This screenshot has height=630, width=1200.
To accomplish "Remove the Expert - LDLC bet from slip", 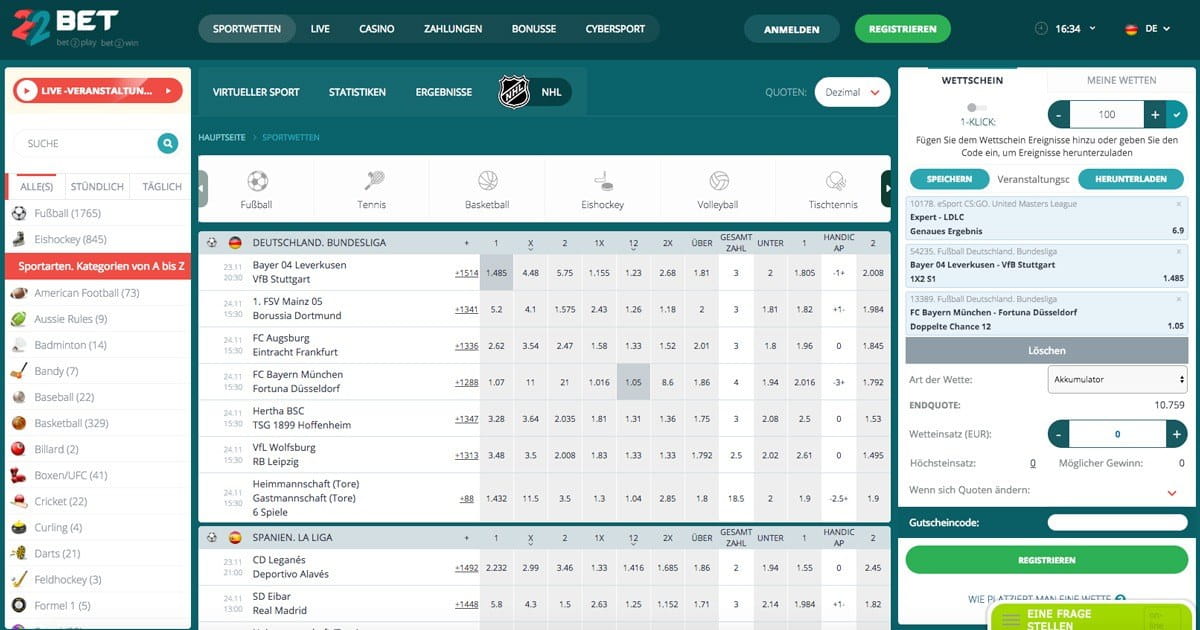I will [1179, 203].
